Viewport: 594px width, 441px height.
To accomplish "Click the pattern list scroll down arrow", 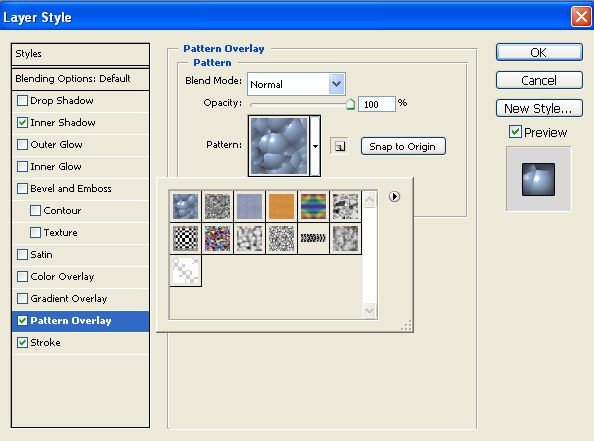I will pyautogui.click(x=369, y=310).
